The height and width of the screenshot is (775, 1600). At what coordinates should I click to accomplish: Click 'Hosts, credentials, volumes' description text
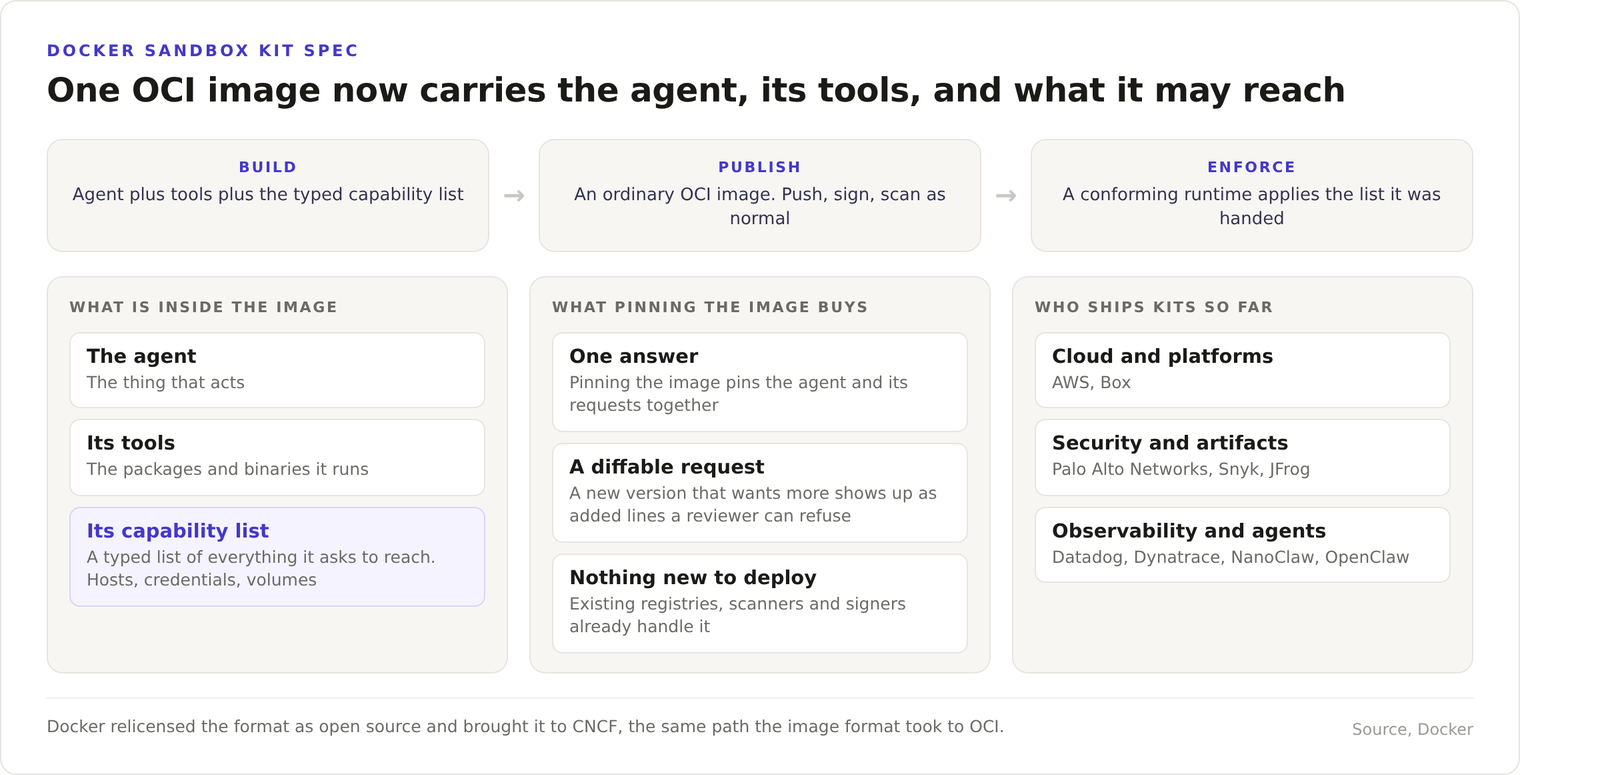pyautogui.click(x=202, y=580)
